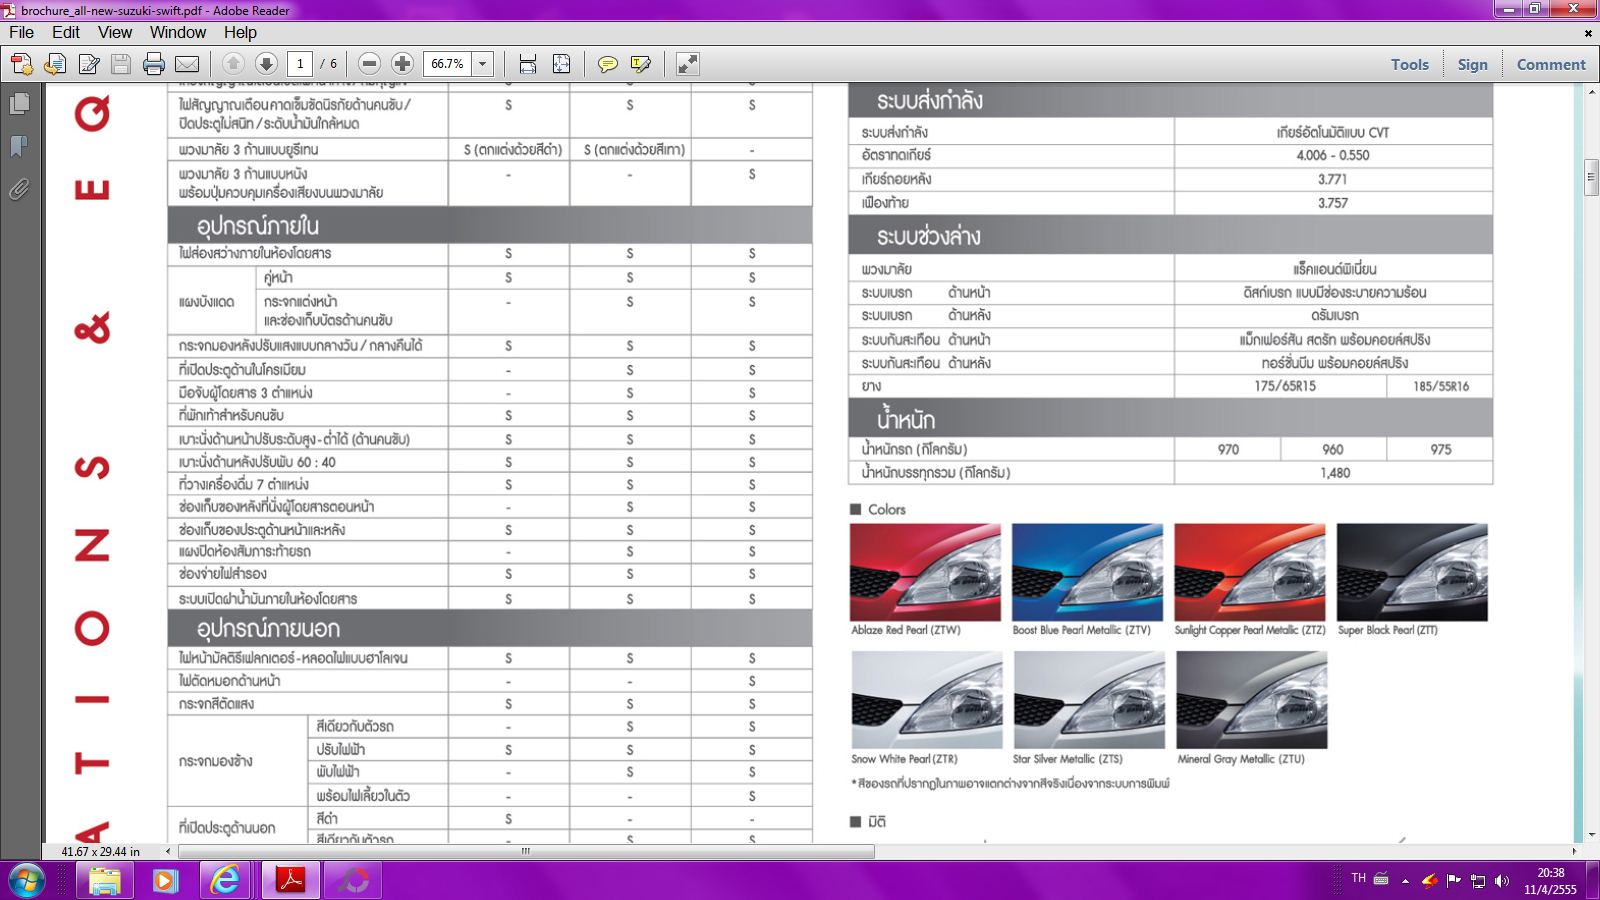1600x900 pixels.
Task: Open the page thumbnails panel
Action: pos(18,104)
